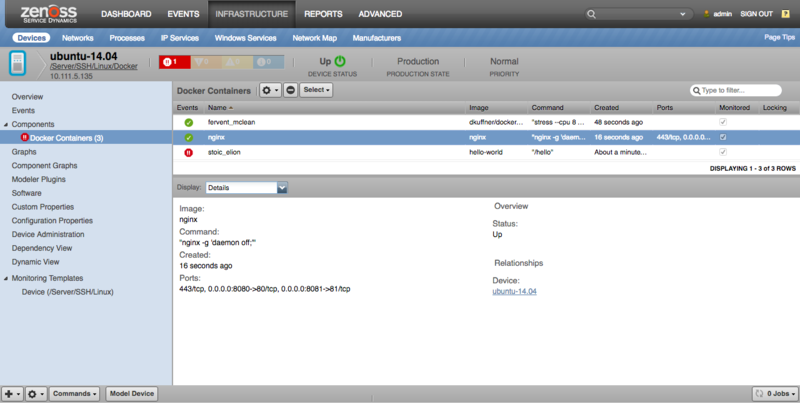This screenshot has height=404, width=800.
Task: Switch to the Manufacturers tab
Action: (377, 38)
